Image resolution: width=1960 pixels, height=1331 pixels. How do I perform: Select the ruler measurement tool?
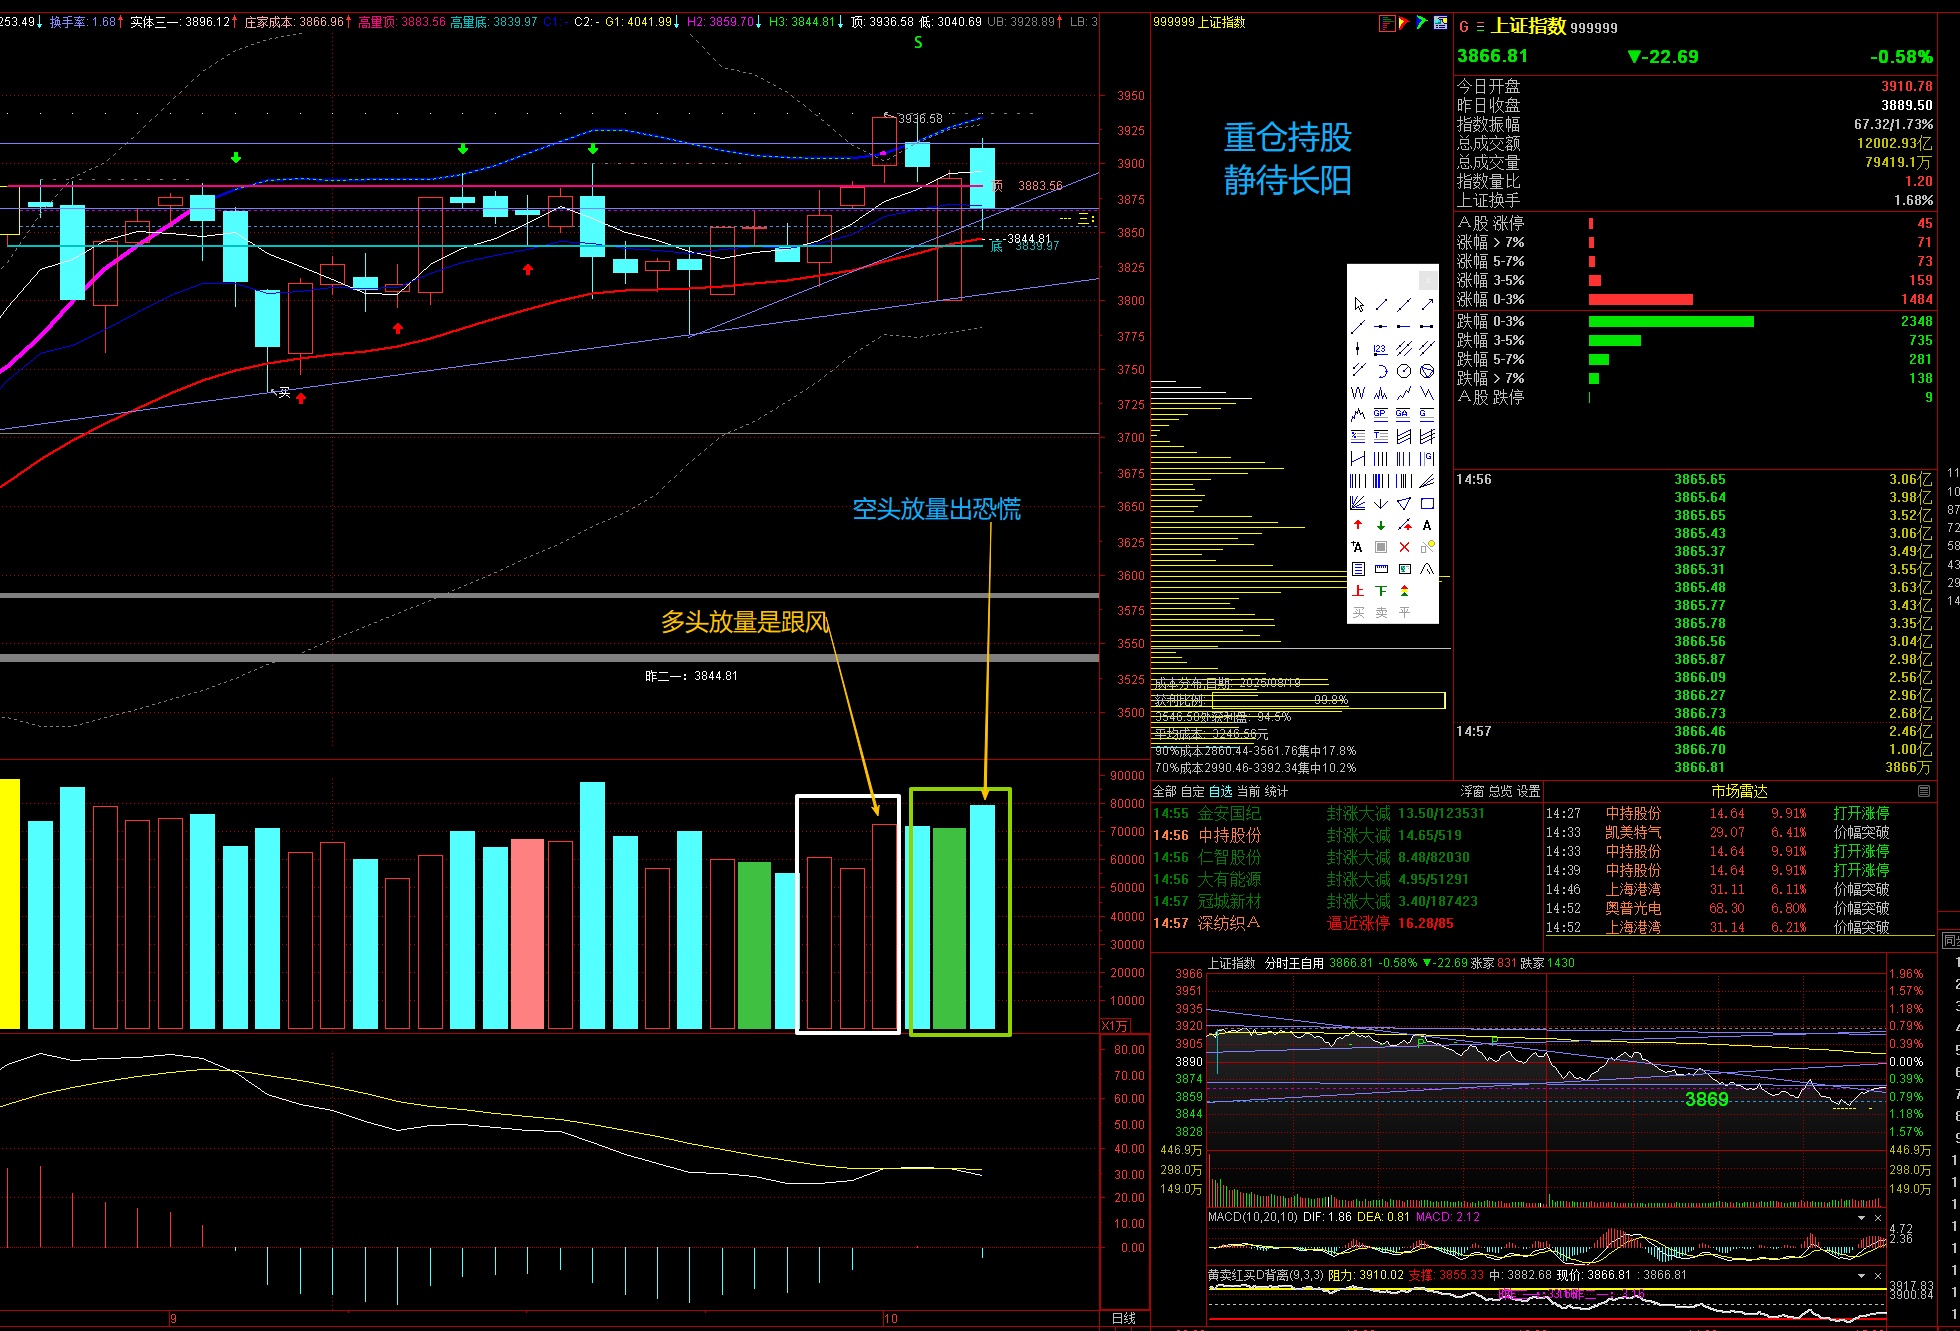(1381, 569)
